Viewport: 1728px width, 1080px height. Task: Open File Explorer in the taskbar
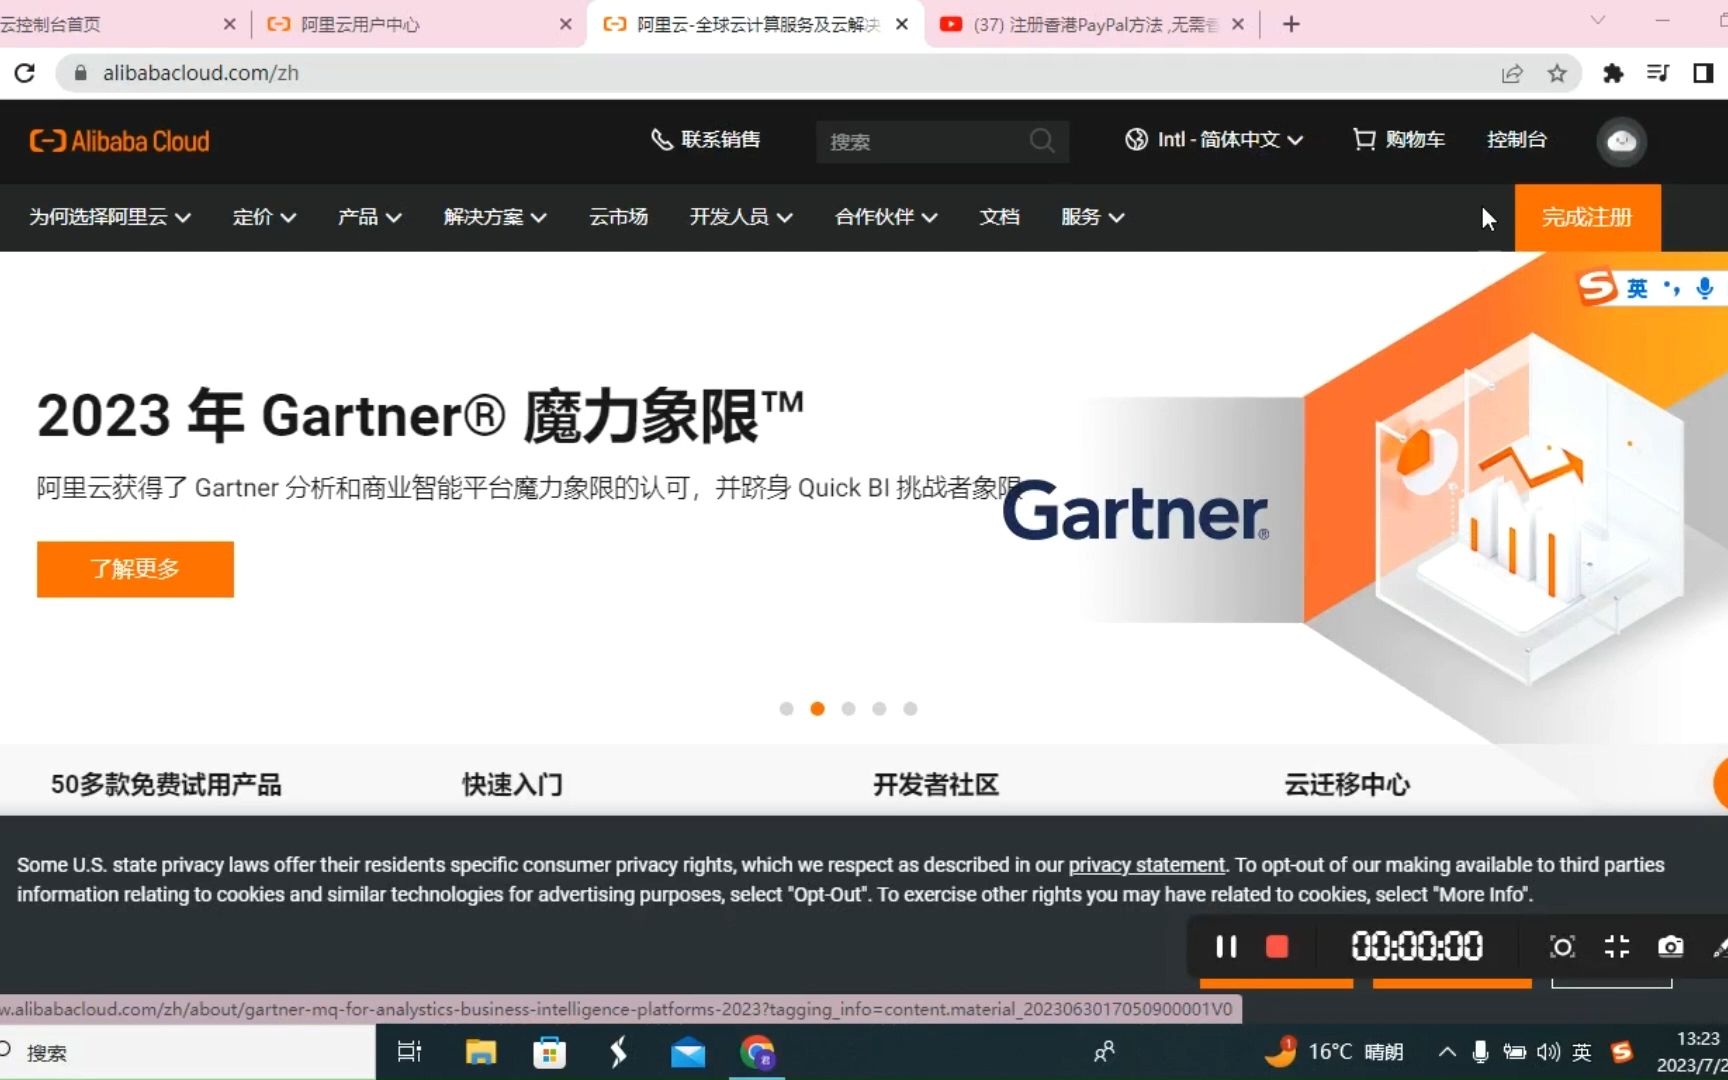pos(481,1052)
